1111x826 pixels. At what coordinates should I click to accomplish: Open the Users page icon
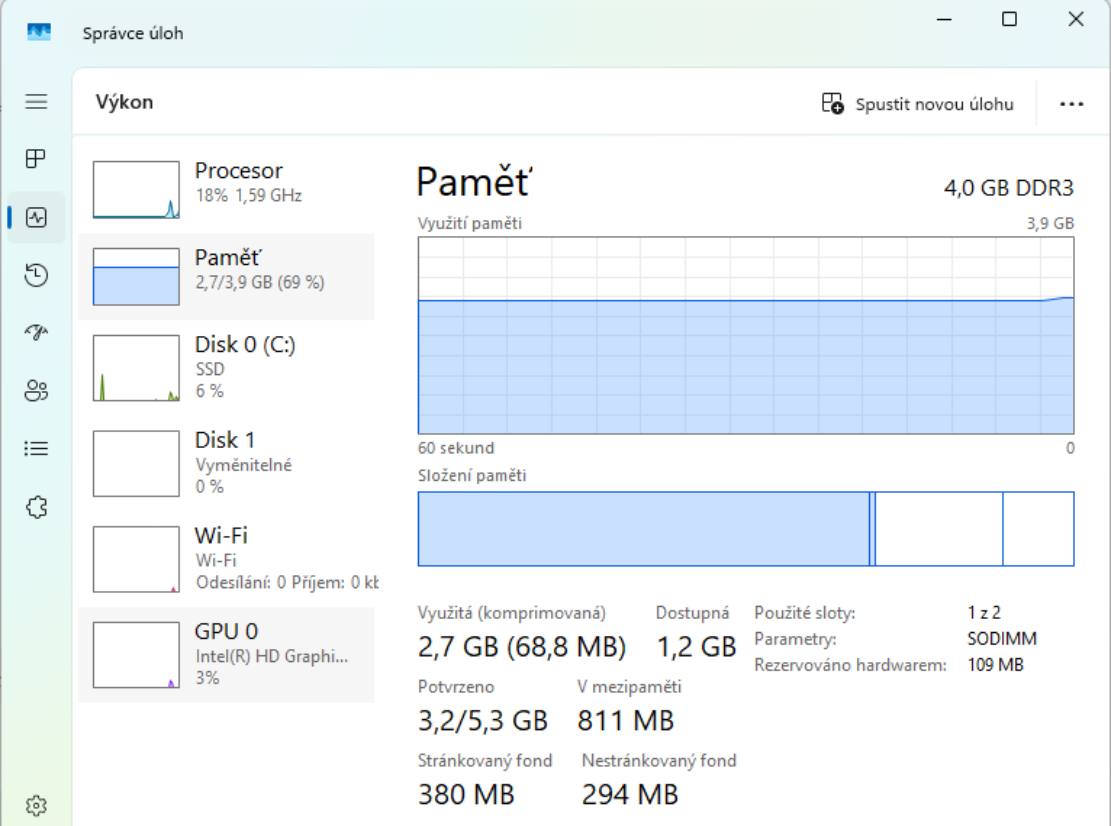coord(37,391)
